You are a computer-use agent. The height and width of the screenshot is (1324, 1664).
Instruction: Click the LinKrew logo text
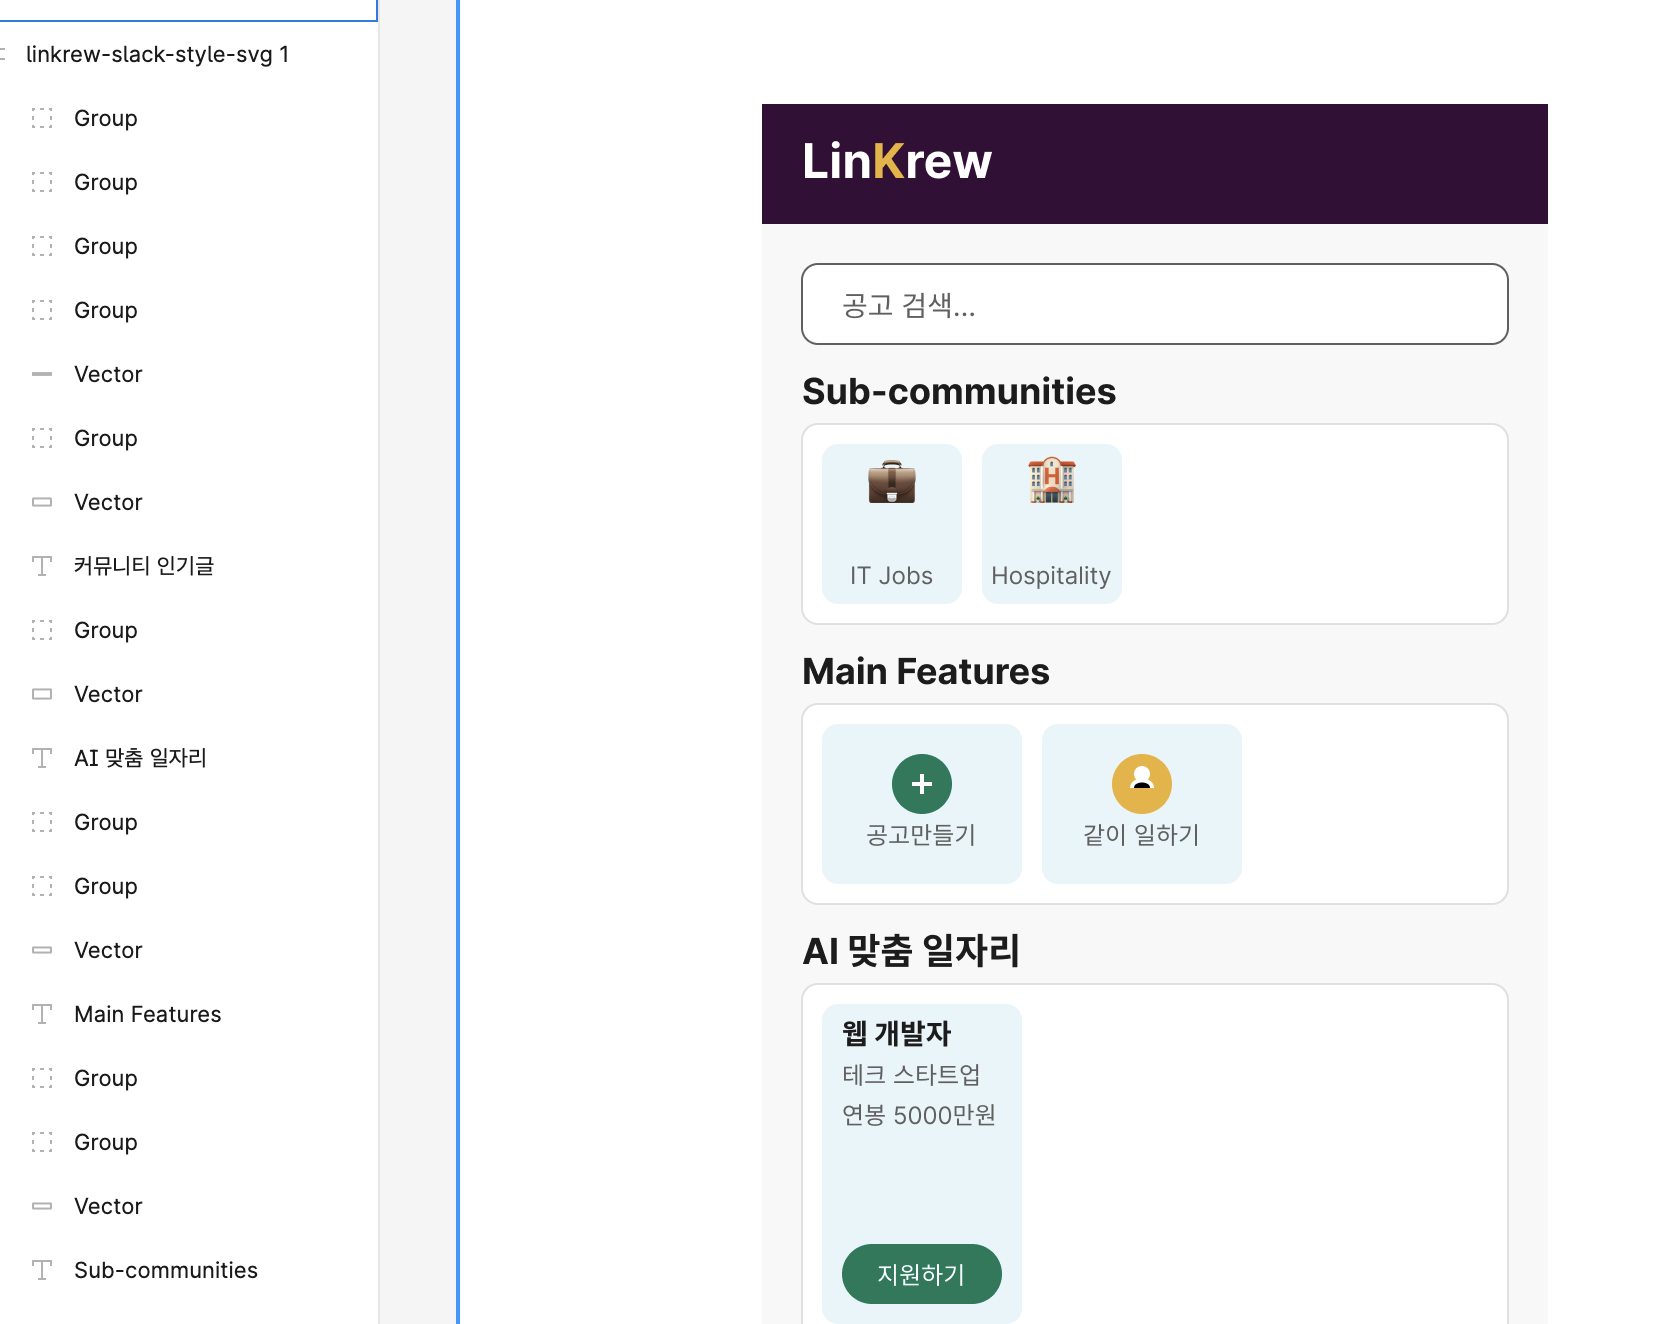click(x=896, y=162)
